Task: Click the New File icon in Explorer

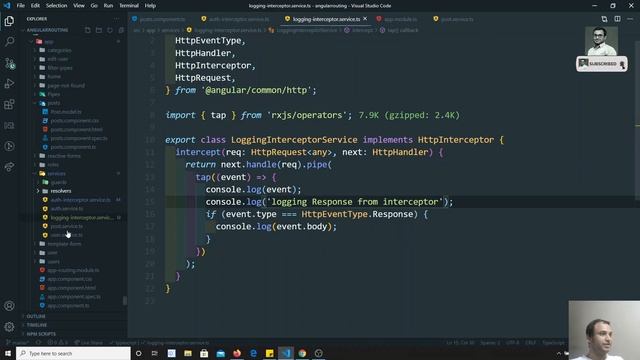Action: coord(88,30)
